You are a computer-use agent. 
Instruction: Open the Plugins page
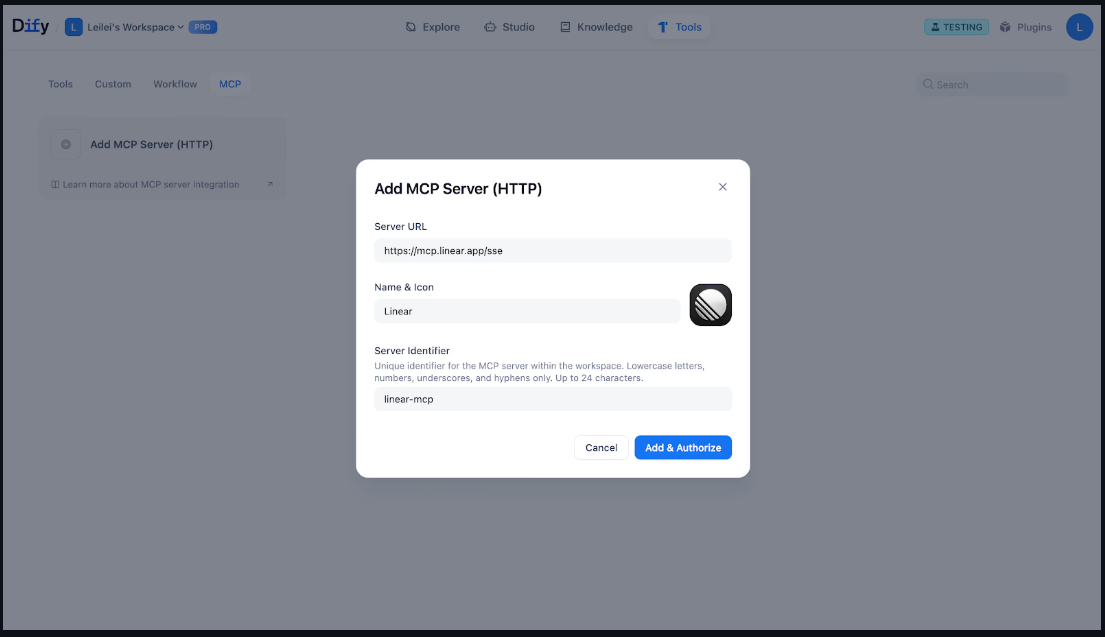1025,27
